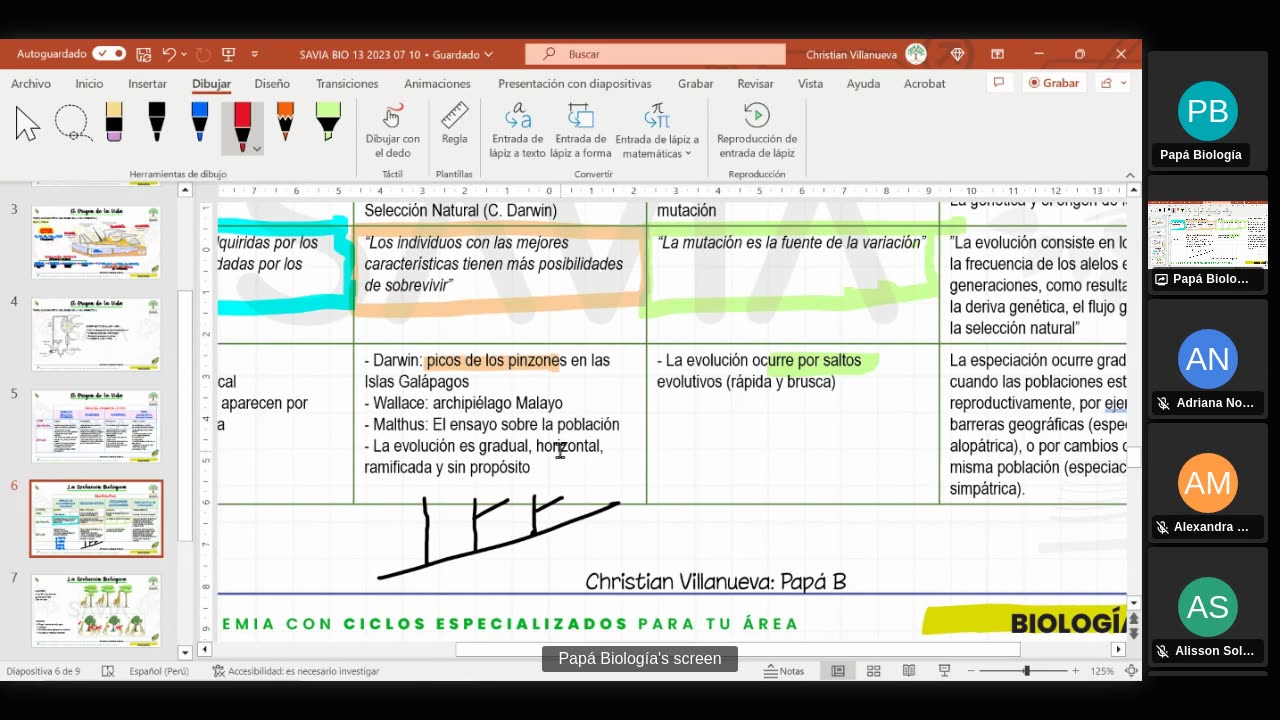This screenshot has width=1280, height=720.
Task: Click the 125% zoom level
Action: pyautogui.click(x=1102, y=671)
